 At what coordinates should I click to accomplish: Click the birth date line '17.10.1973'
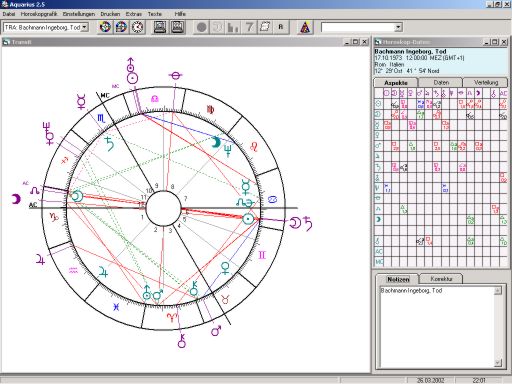[419, 58]
